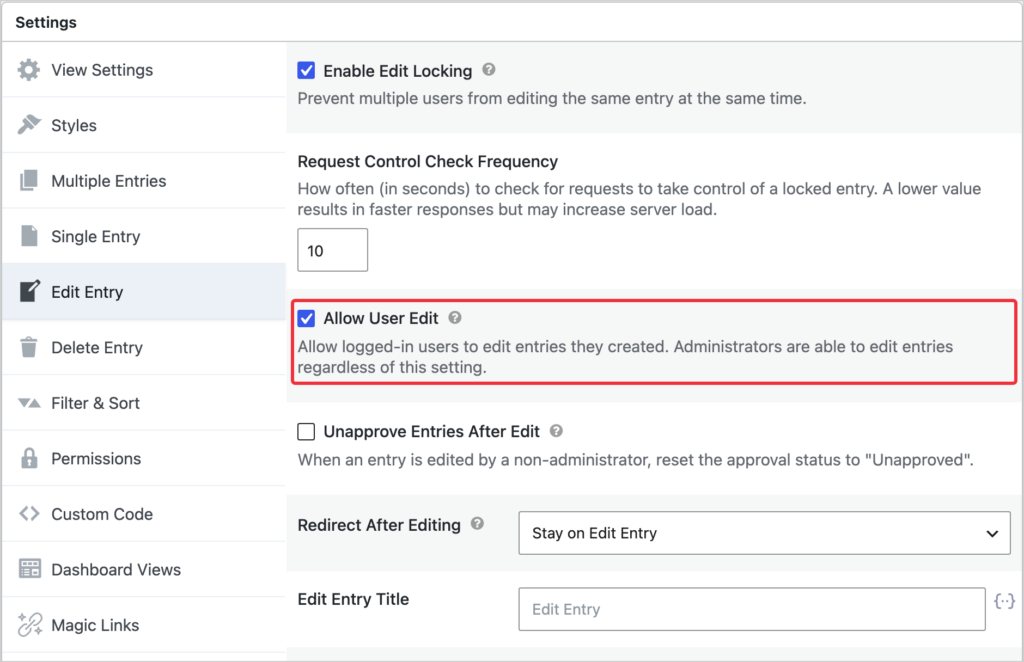The image size is (1024, 662).
Task: Click the Edit Entry Title label
Action: tap(353, 599)
